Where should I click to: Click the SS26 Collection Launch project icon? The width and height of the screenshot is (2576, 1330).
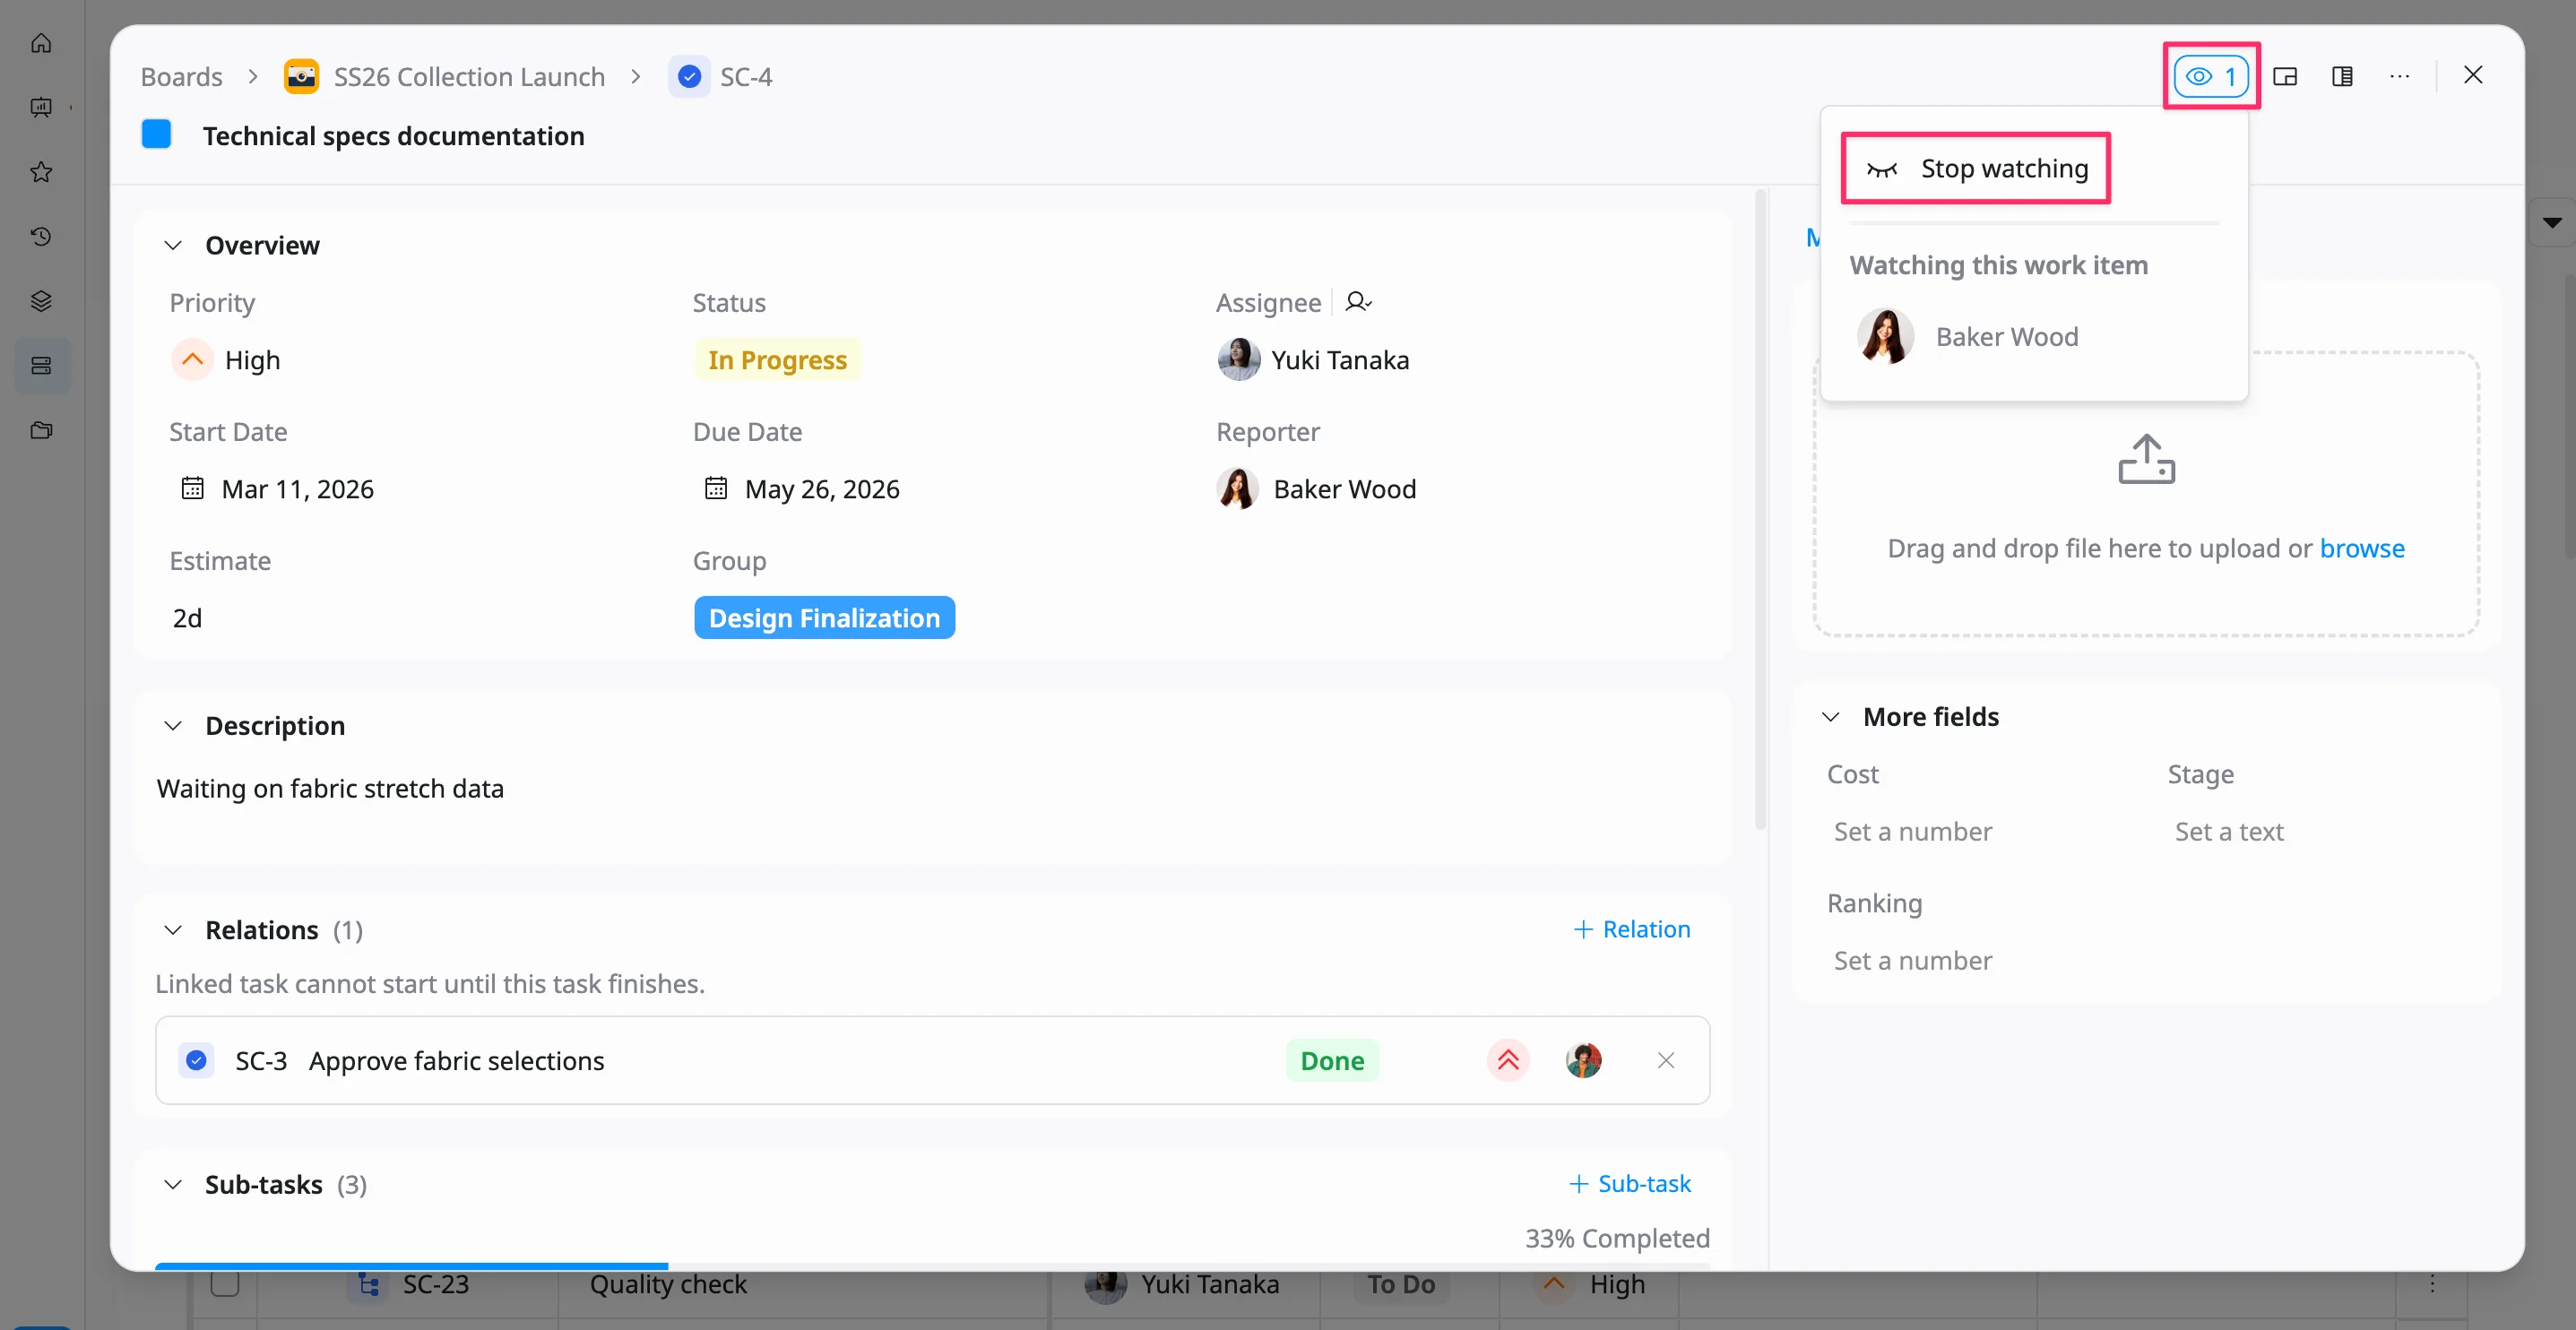pos(301,77)
